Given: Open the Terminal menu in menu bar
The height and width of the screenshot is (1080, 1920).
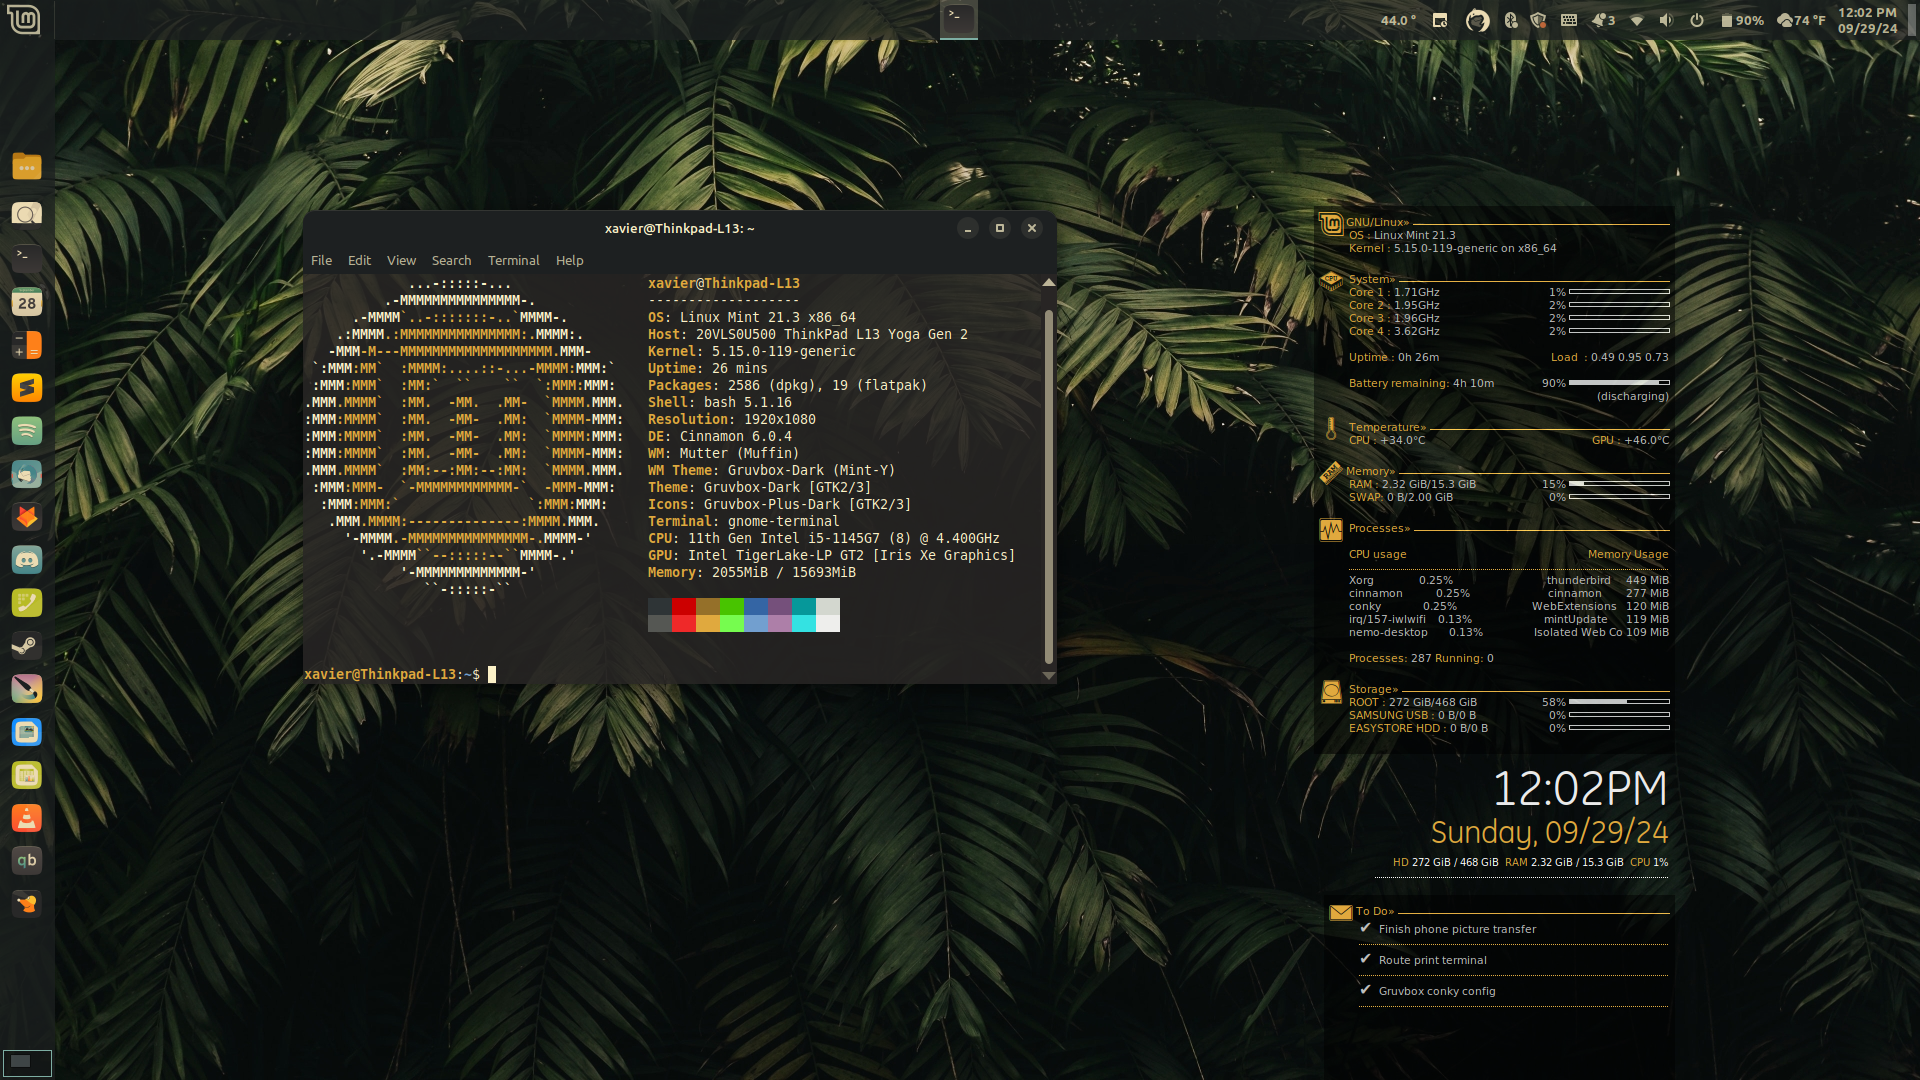Looking at the screenshot, I should pyautogui.click(x=513, y=260).
